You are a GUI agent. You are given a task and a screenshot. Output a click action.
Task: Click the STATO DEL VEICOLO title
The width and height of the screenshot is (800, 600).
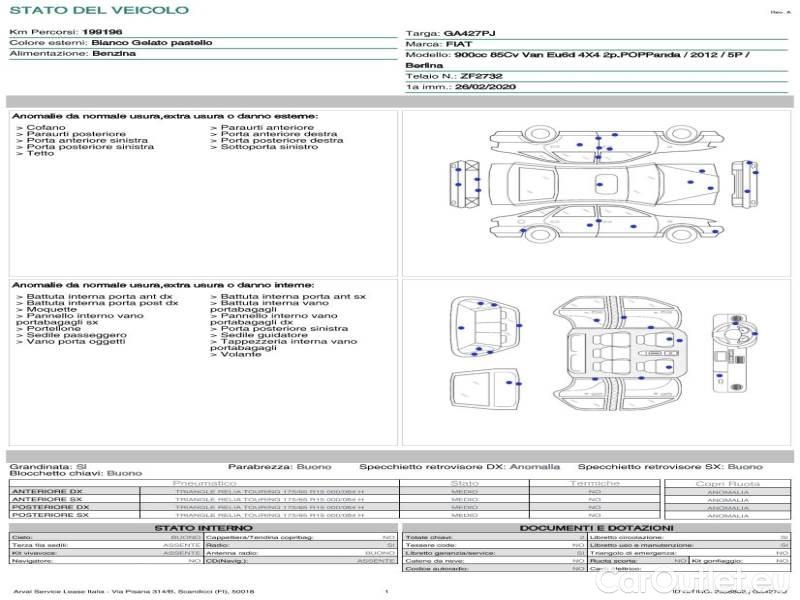point(99,10)
